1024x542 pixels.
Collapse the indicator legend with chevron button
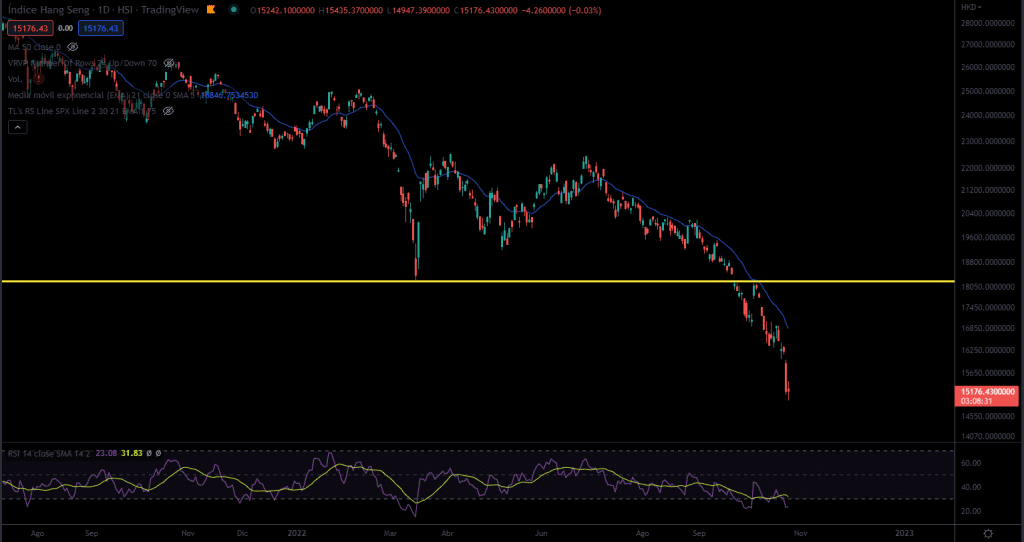click(x=18, y=127)
